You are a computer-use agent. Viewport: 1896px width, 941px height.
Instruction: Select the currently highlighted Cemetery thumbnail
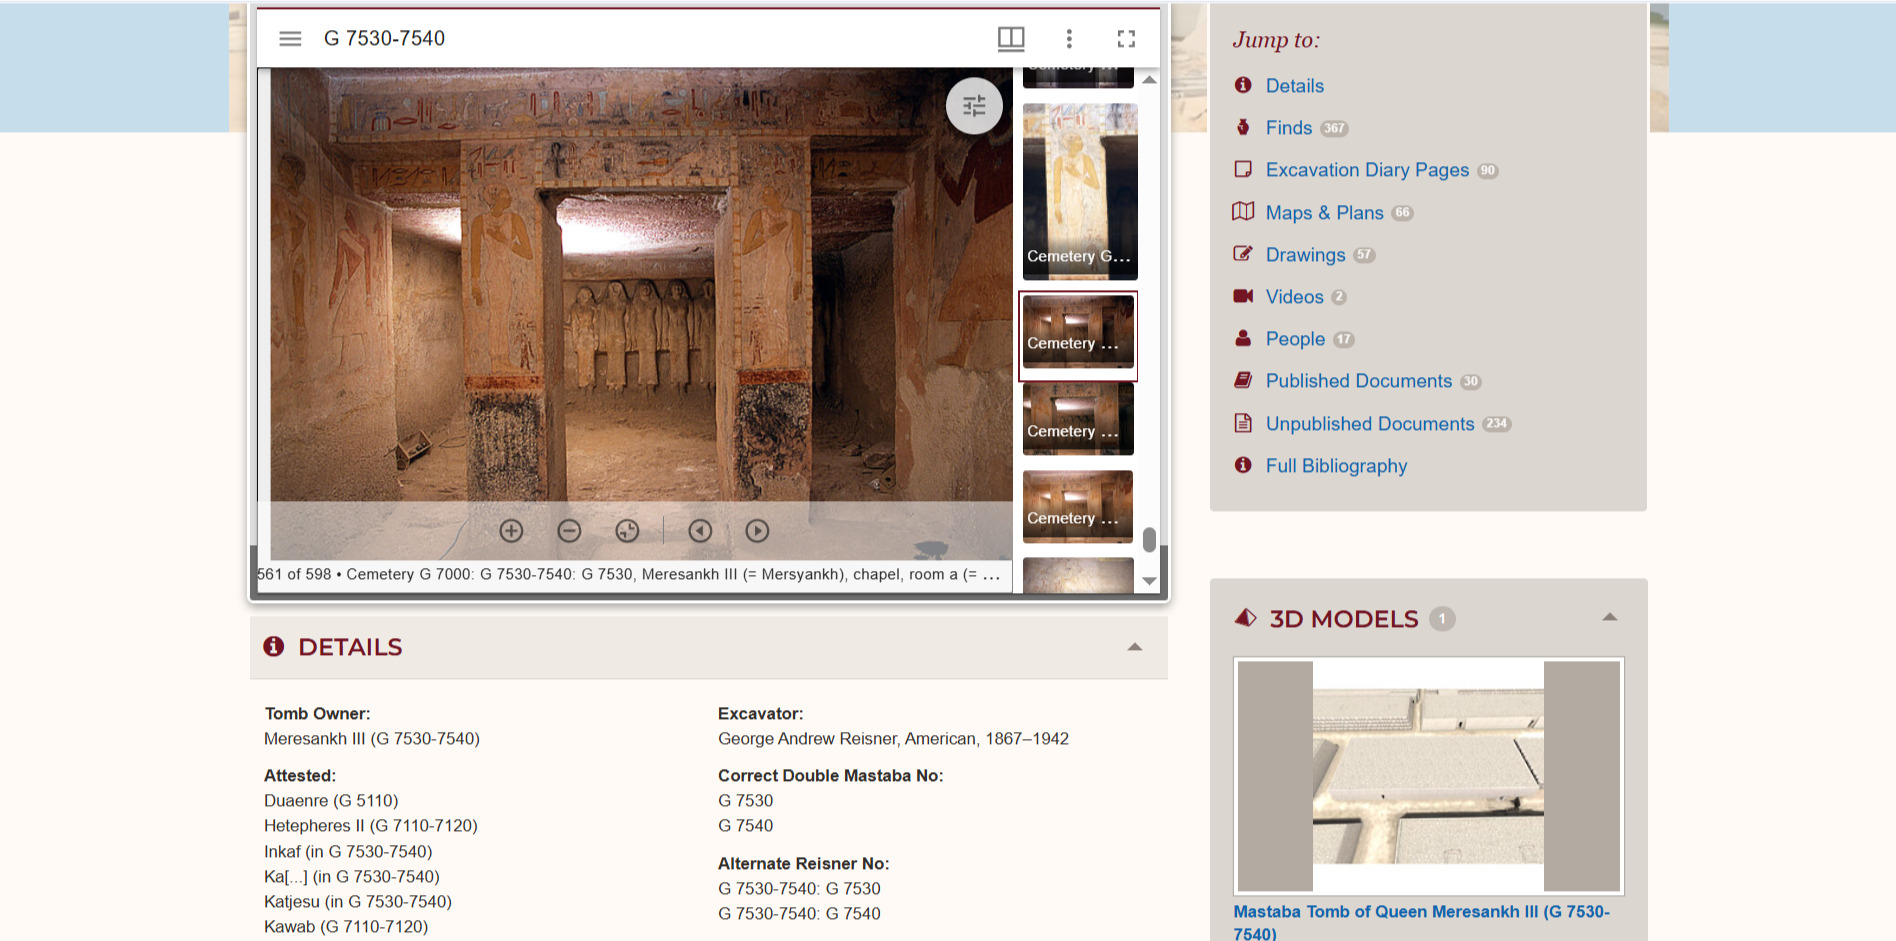tap(1078, 332)
